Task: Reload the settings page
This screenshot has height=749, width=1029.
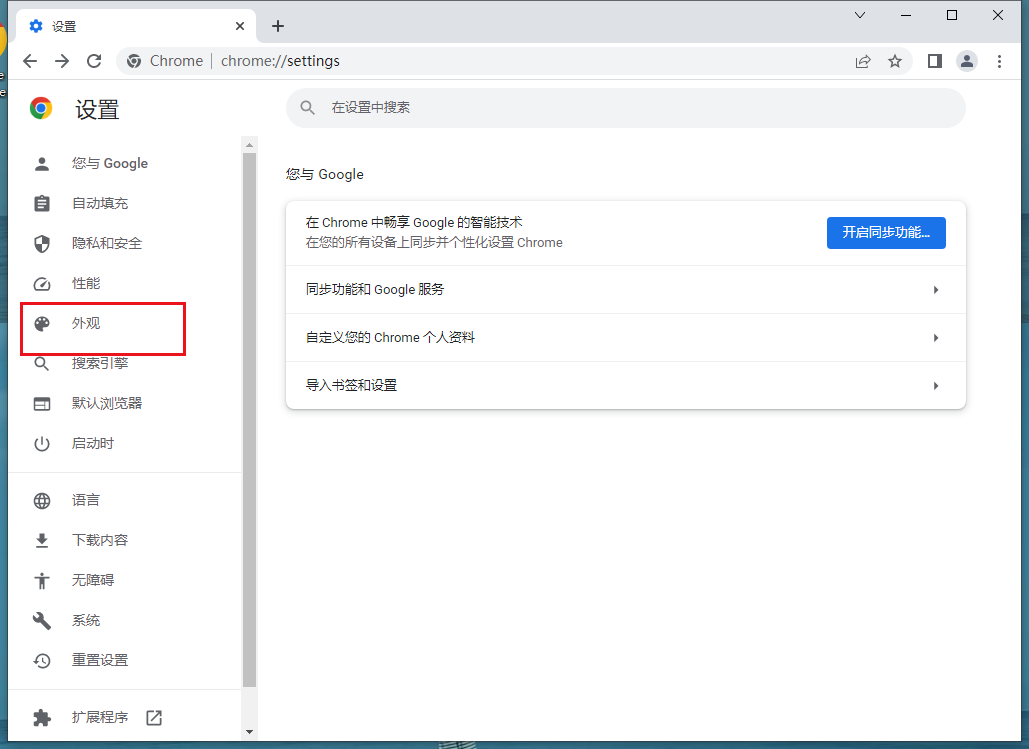Action: 94,61
